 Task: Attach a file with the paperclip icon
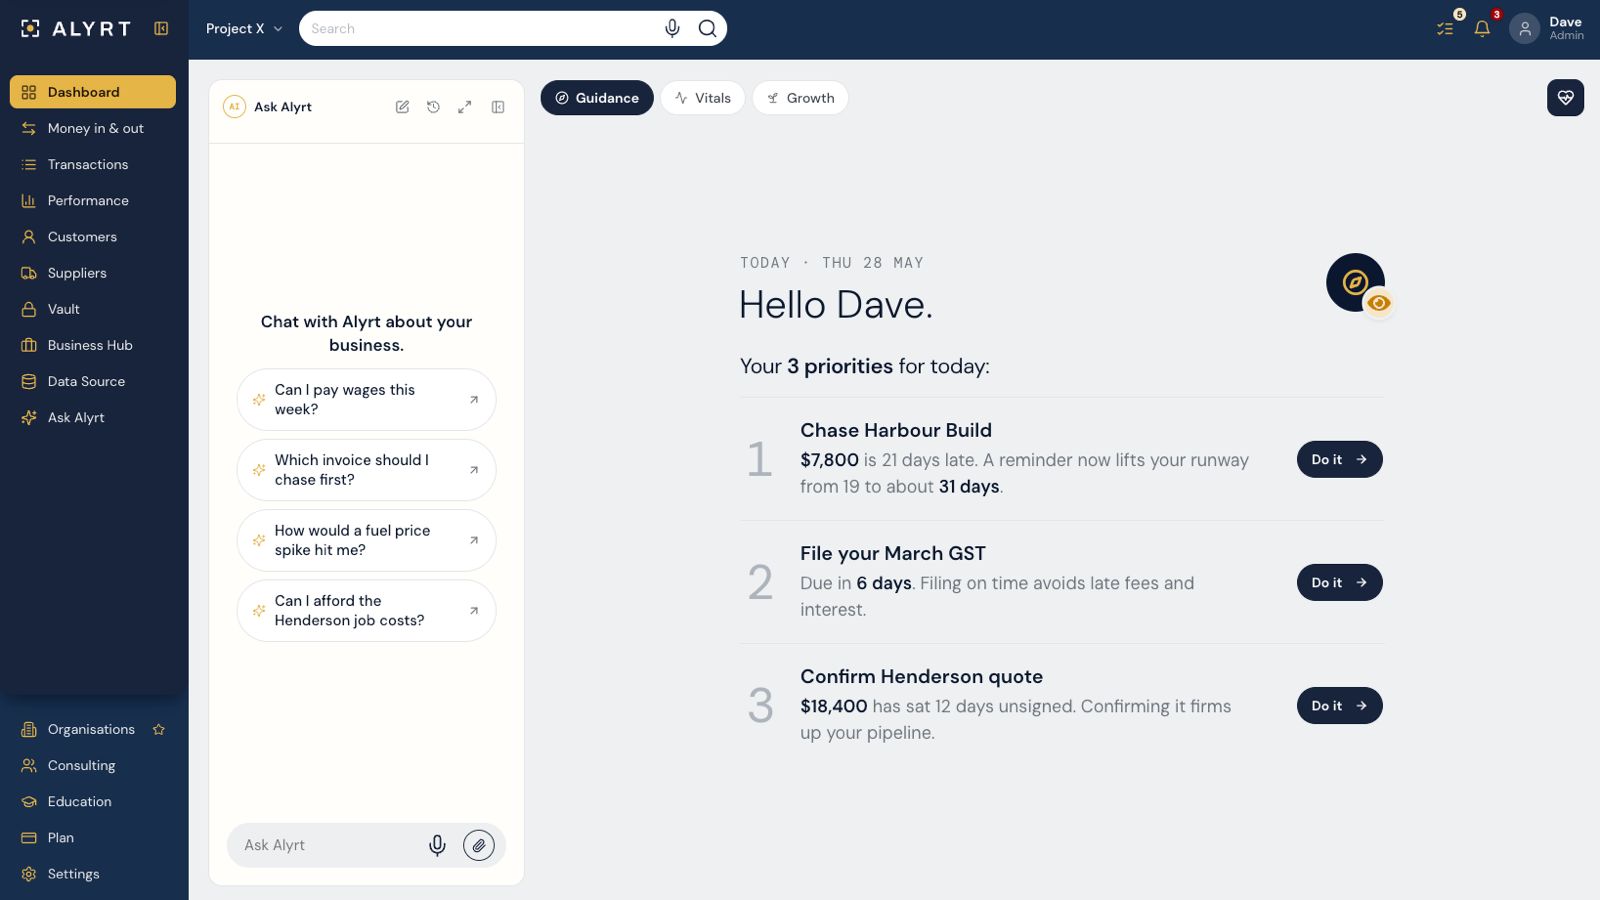pyautogui.click(x=479, y=845)
